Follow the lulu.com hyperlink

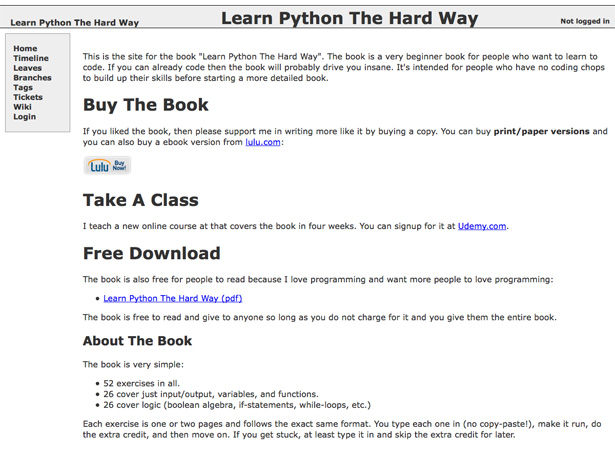264,143
